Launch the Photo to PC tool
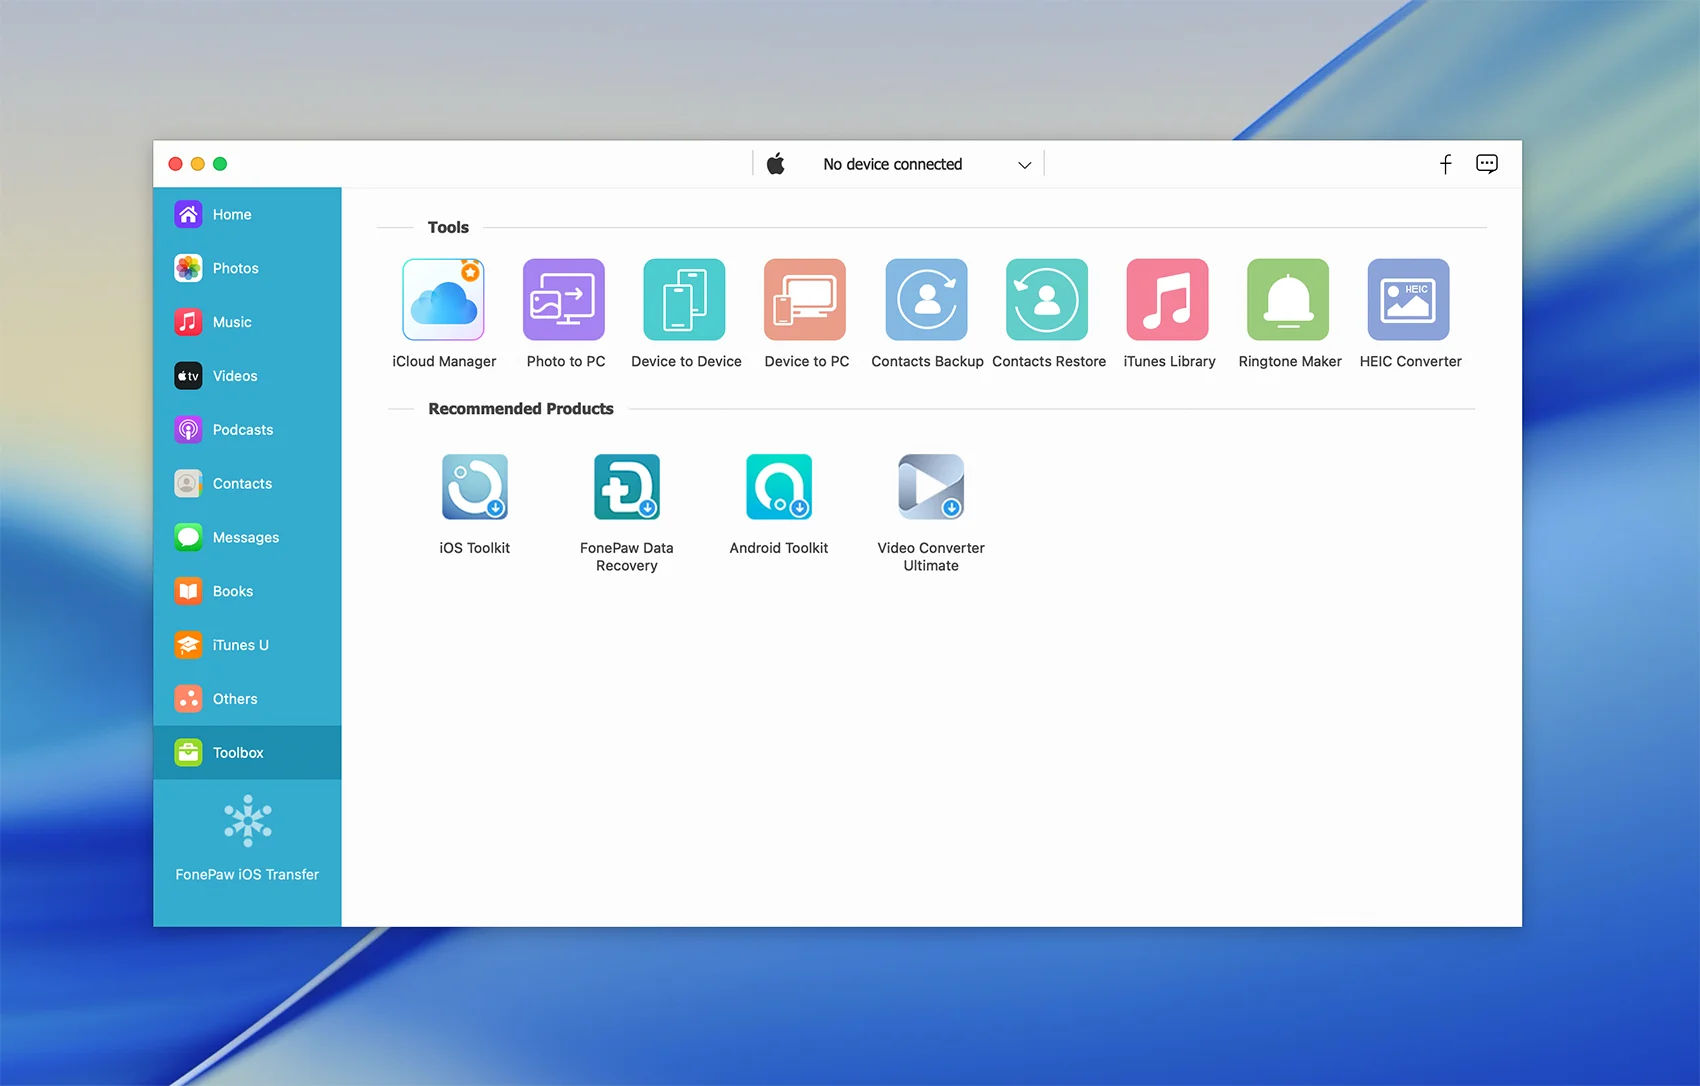 pos(564,300)
